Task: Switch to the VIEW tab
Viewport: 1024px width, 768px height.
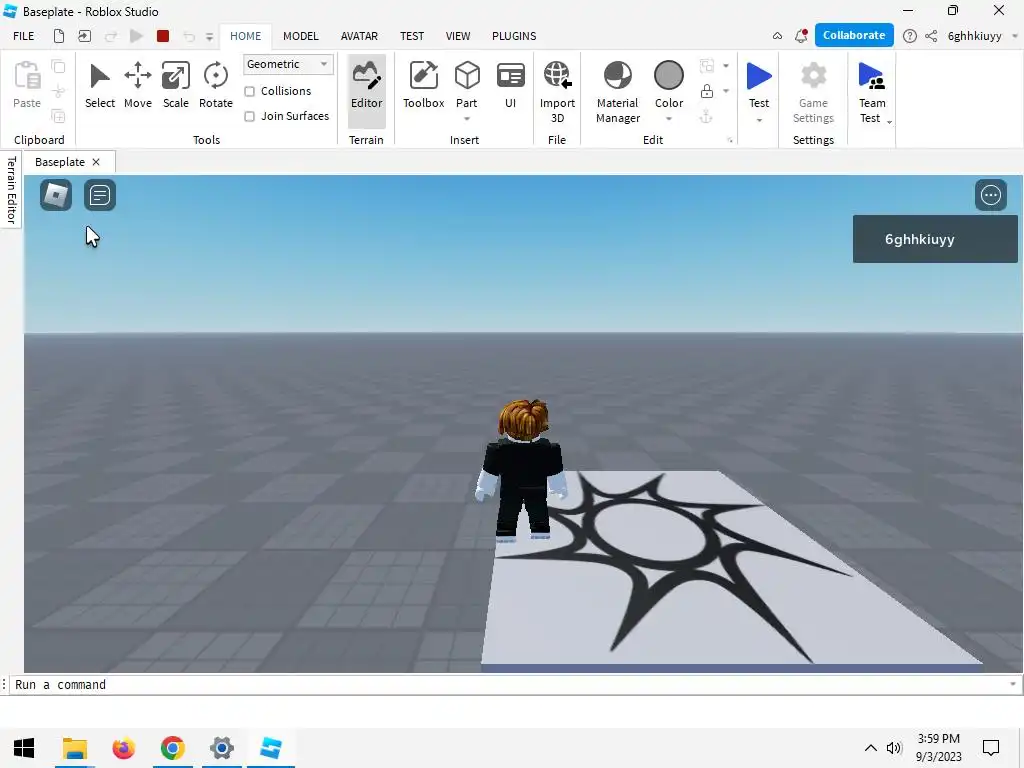Action: pyautogui.click(x=458, y=36)
